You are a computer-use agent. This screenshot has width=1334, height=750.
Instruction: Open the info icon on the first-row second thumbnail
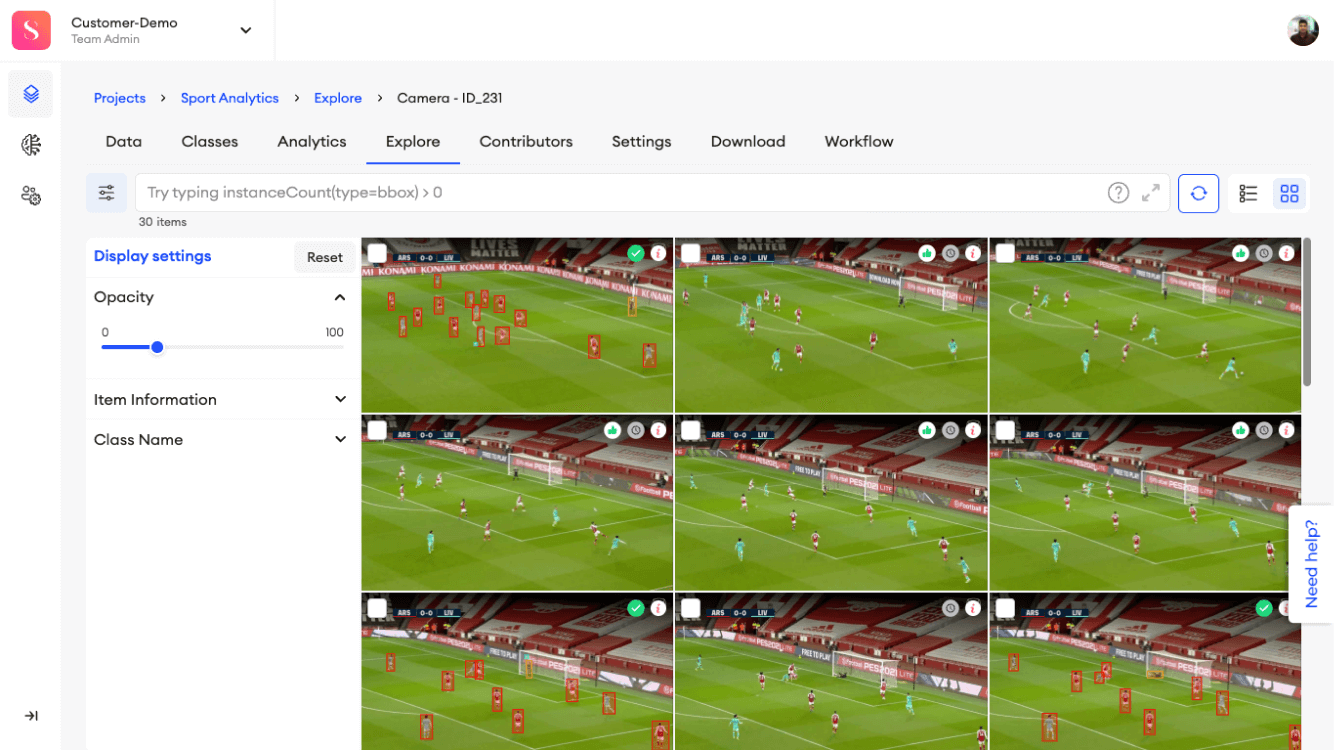tap(972, 254)
